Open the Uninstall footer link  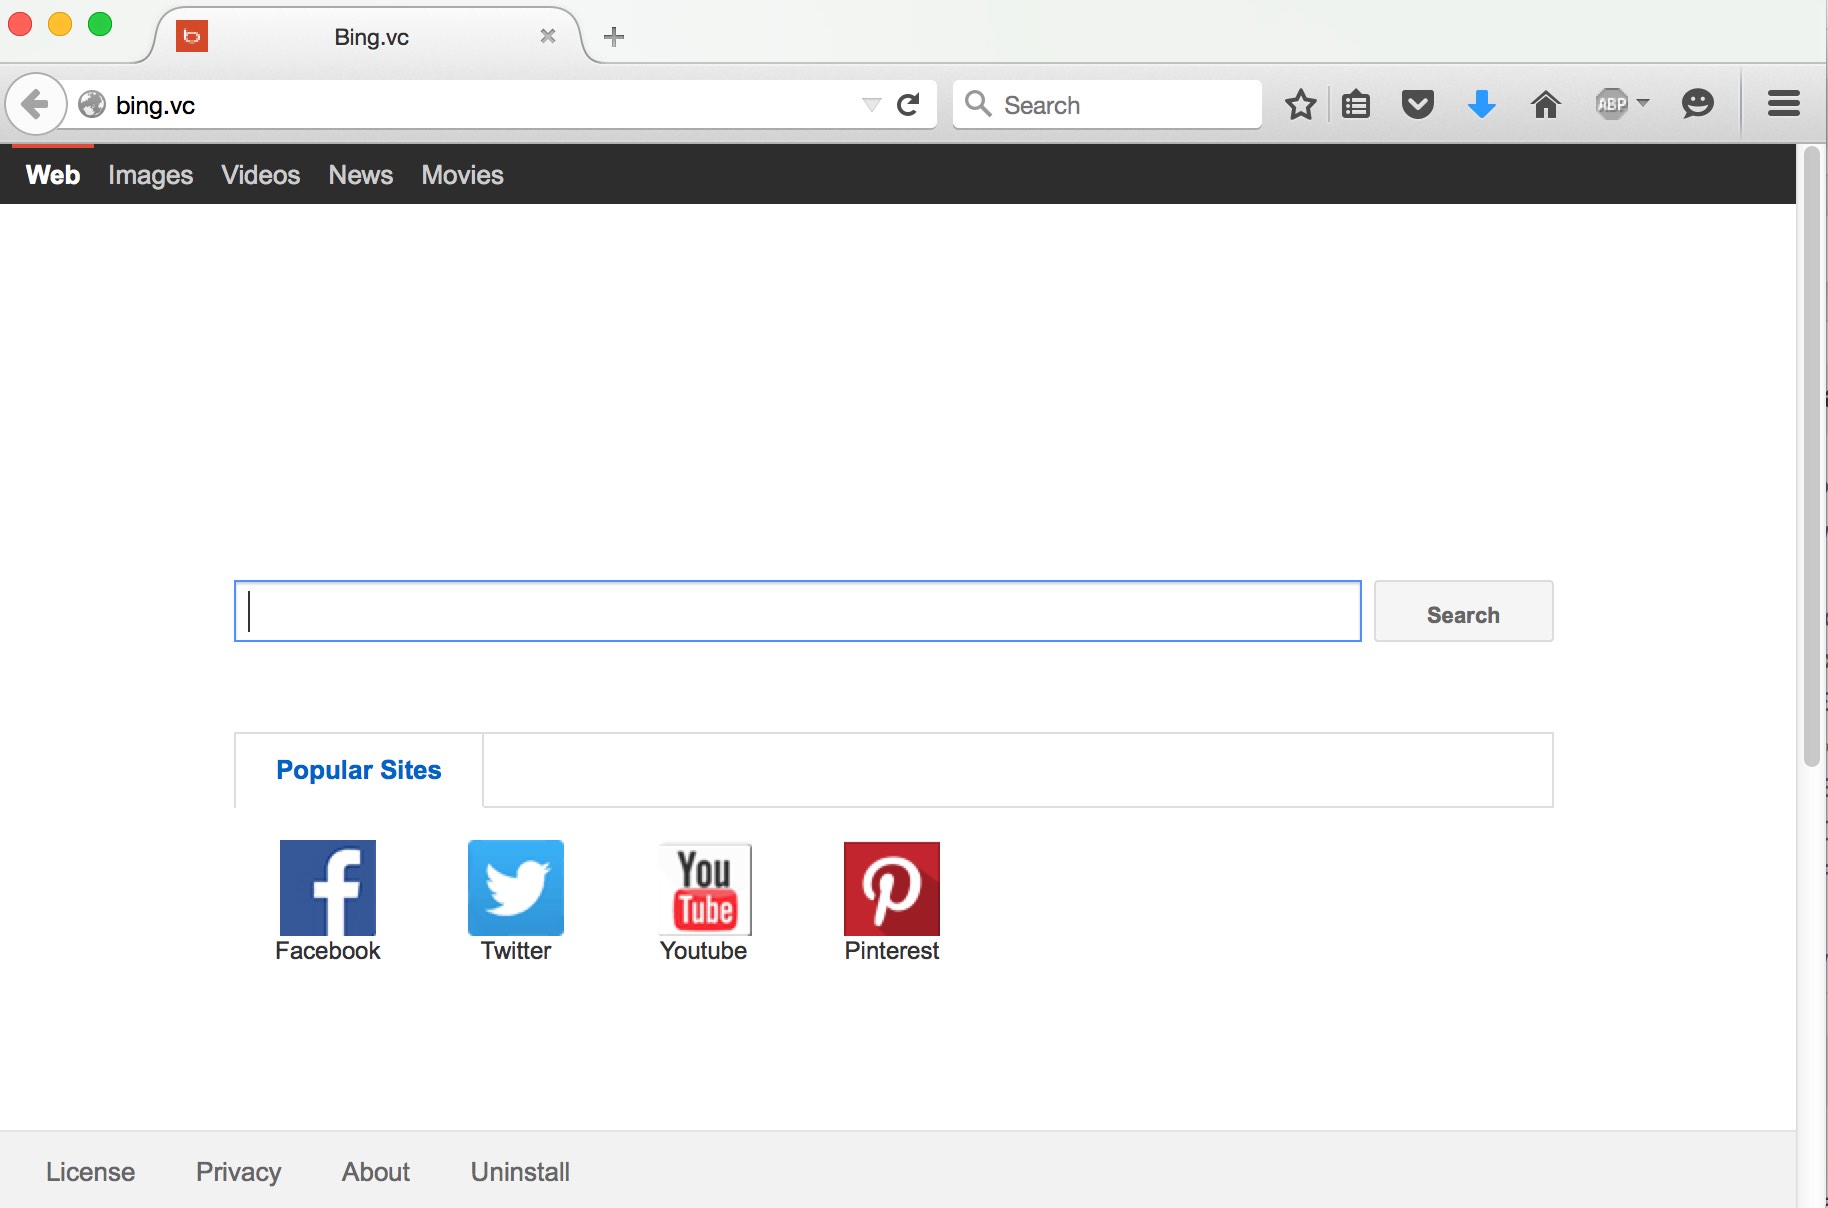[520, 1172]
